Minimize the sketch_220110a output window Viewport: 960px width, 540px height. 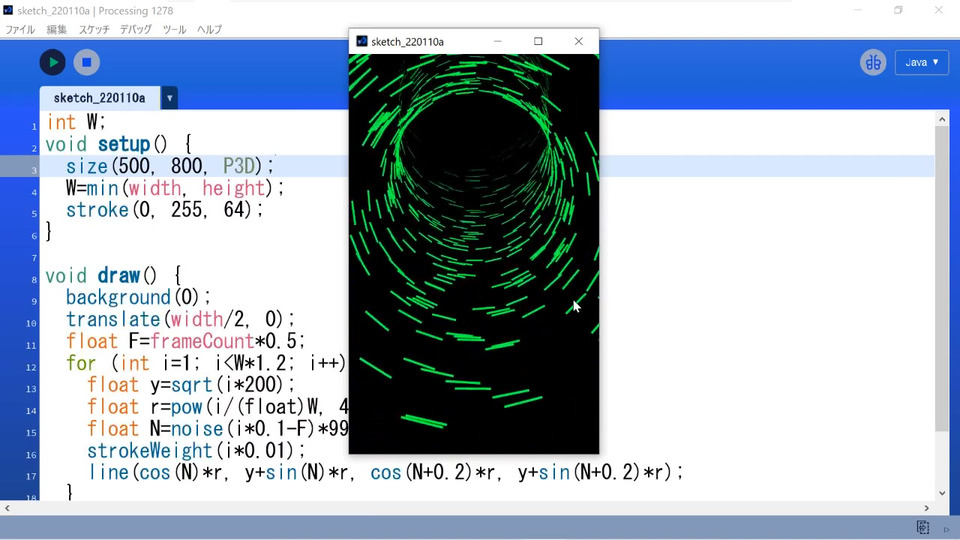pyautogui.click(x=498, y=41)
